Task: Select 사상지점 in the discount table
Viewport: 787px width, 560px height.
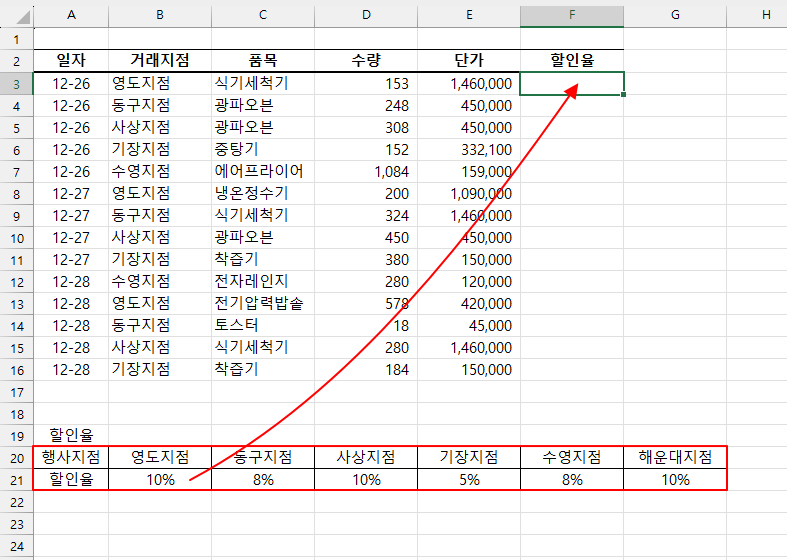Action: pyautogui.click(x=366, y=458)
